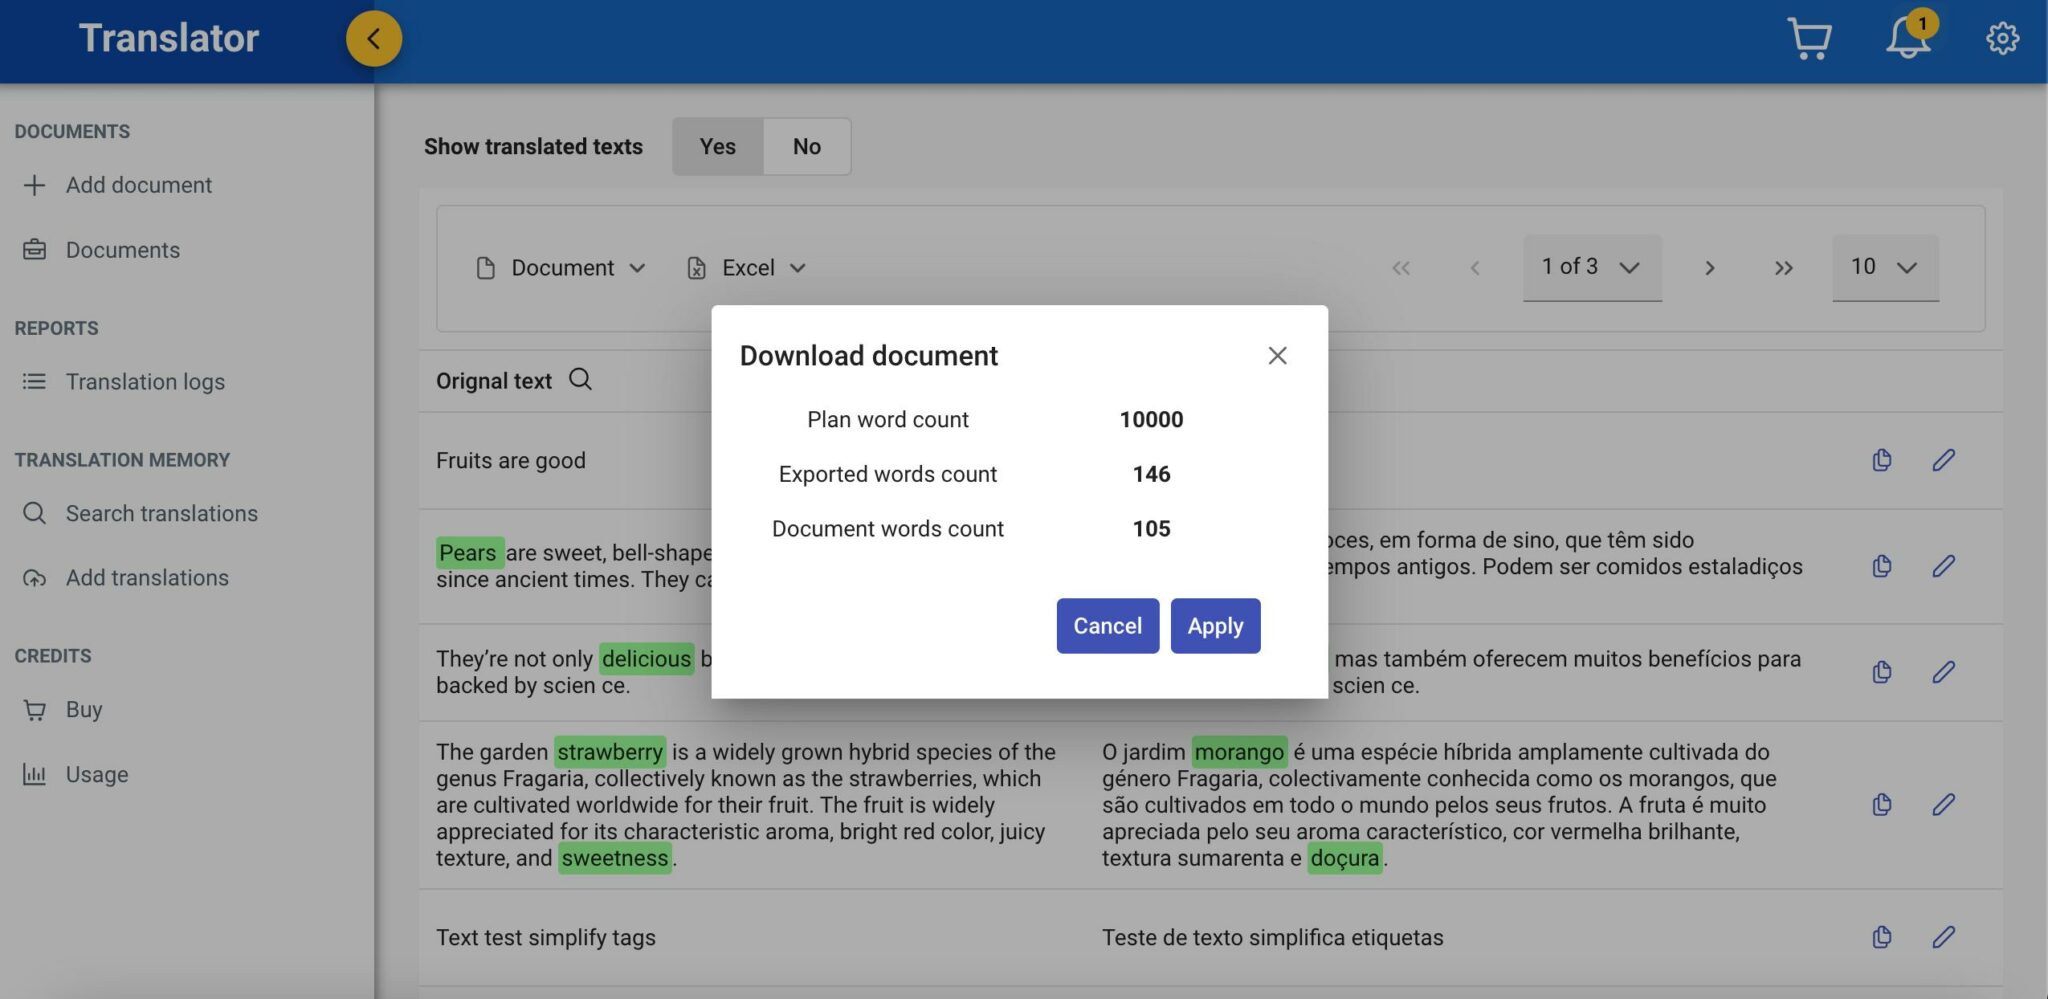Open Translation logs in sidebar
This screenshot has width=2048, height=999.
(145, 382)
